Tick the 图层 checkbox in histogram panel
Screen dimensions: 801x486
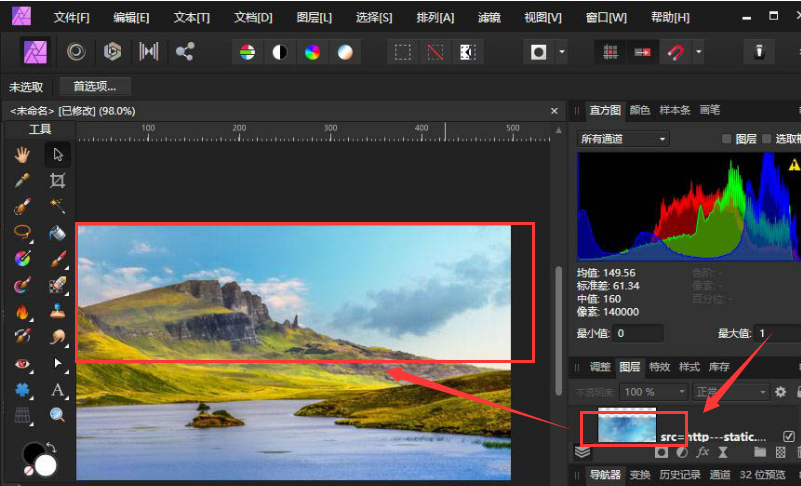[x=726, y=139]
